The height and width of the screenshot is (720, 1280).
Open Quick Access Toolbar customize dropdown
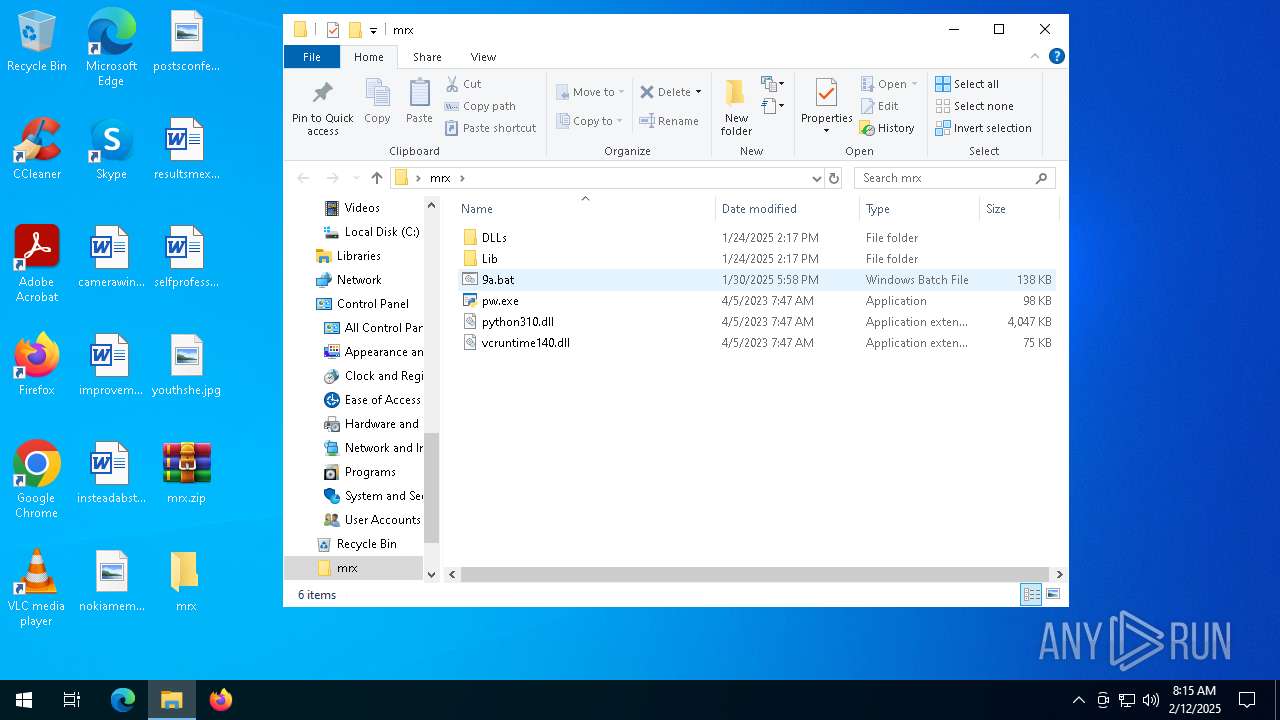pyautogui.click(x=373, y=30)
